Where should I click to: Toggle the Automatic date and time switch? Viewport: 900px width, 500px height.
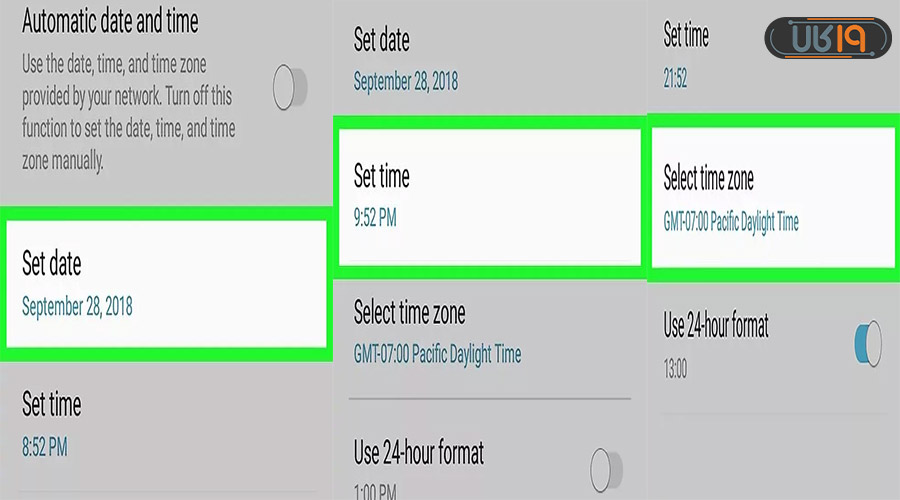(x=290, y=89)
